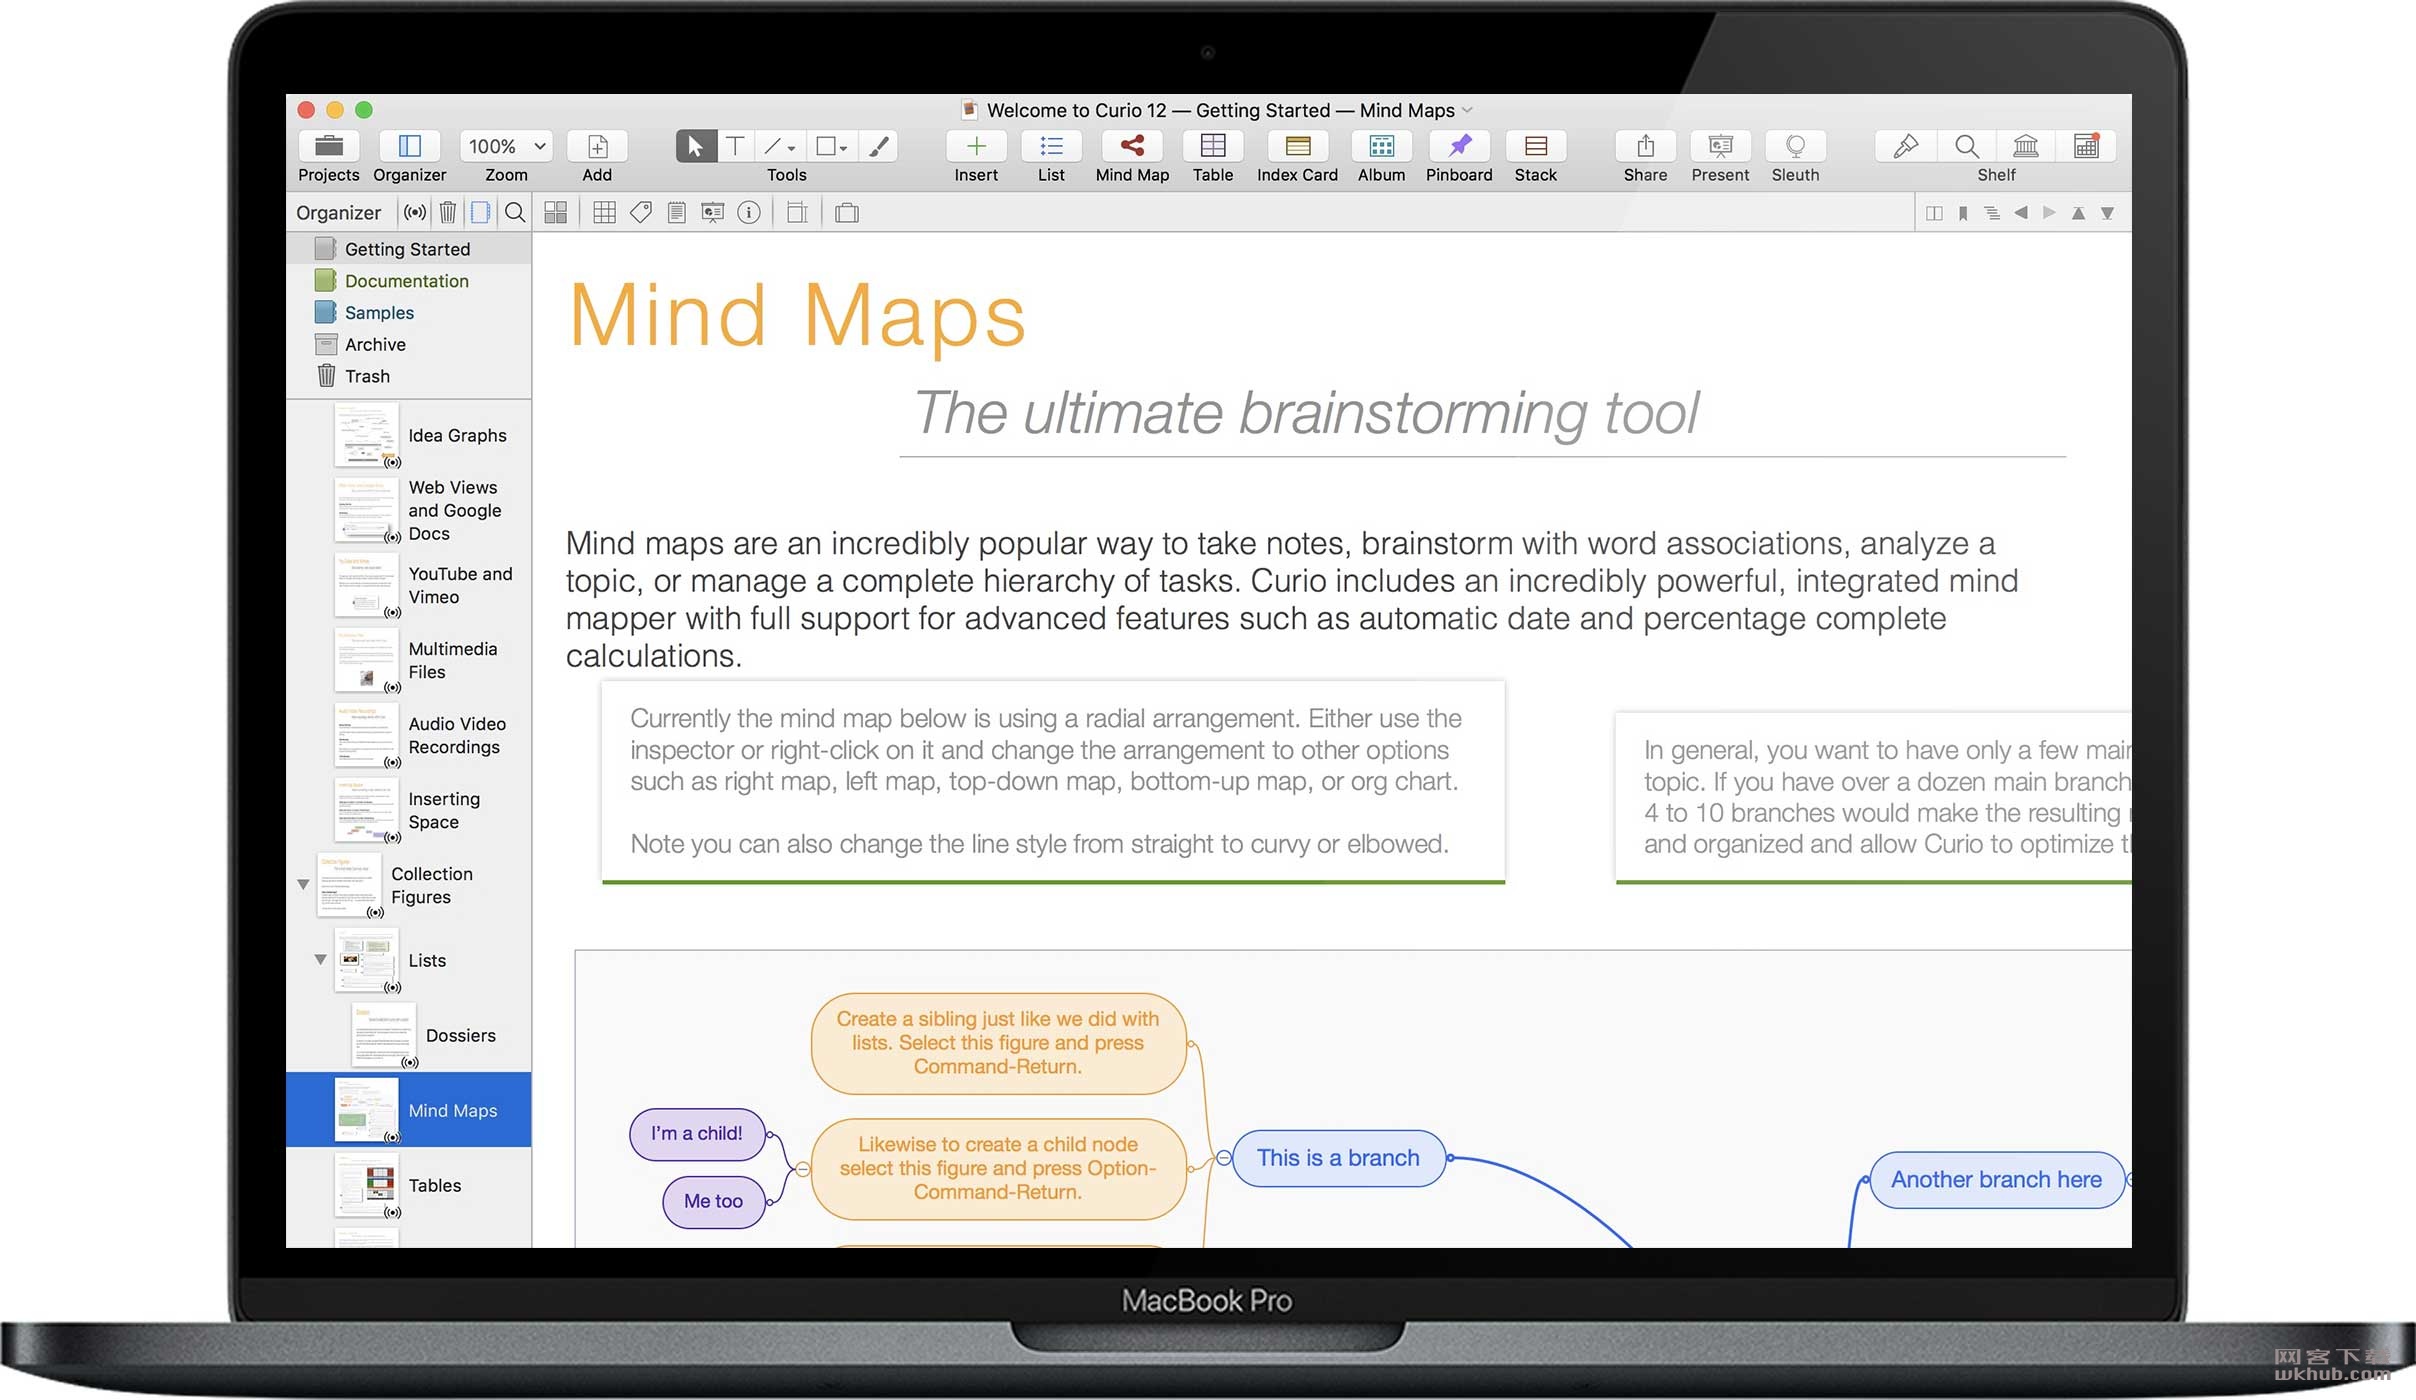Open the Shelf library building icon
2416x1400 pixels.
tap(2026, 146)
